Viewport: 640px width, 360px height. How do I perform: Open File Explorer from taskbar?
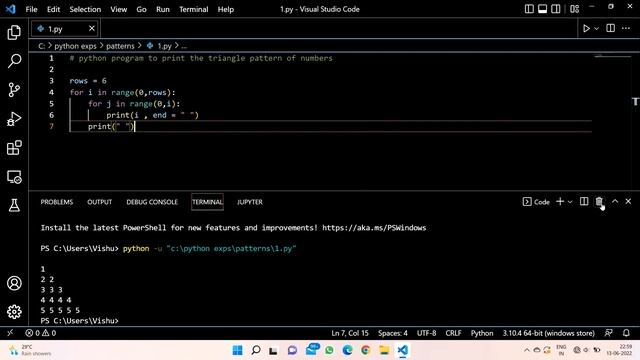coord(384,350)
